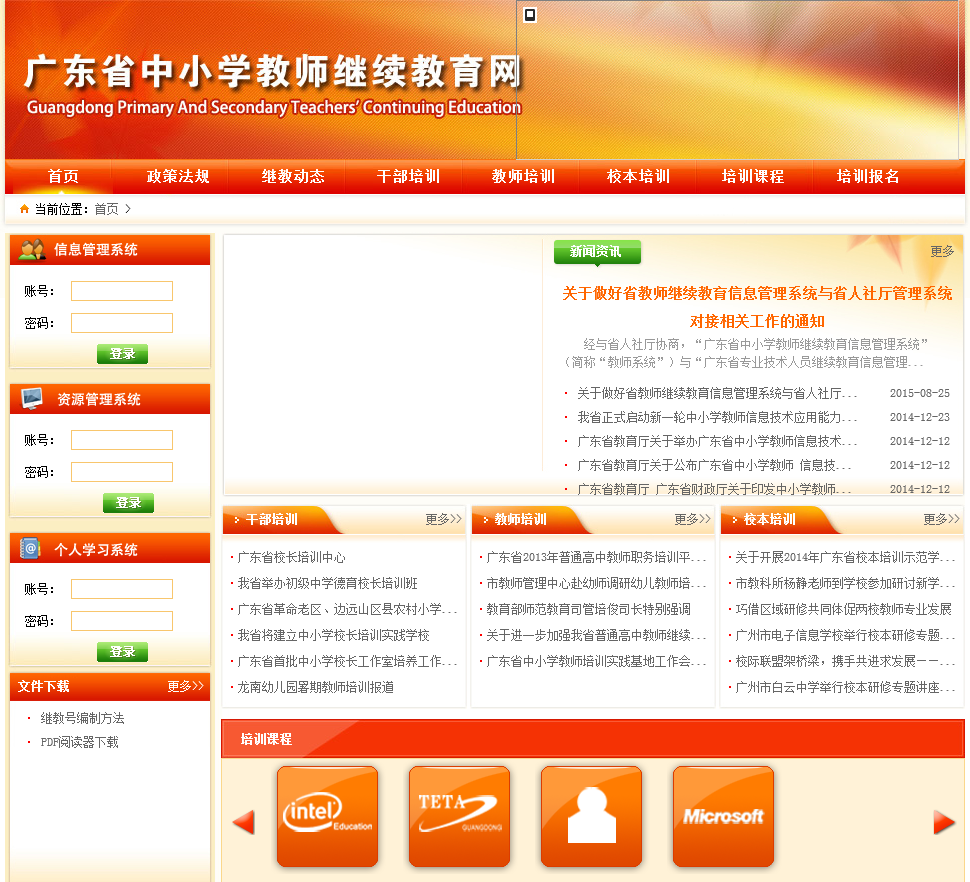Open 广州市白云中学举行校本研修专题讲座 link
The image size is (970, 882).
[845, 687]
